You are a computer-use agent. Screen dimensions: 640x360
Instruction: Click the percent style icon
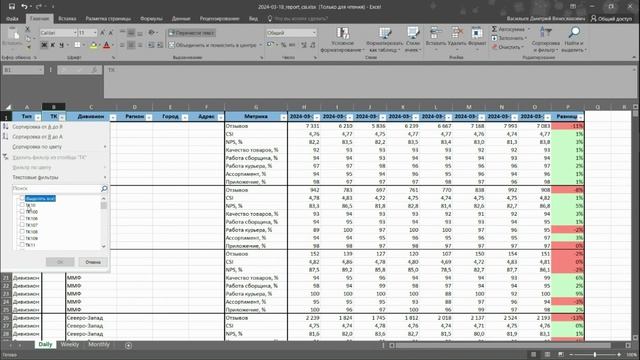click(283, 45)
